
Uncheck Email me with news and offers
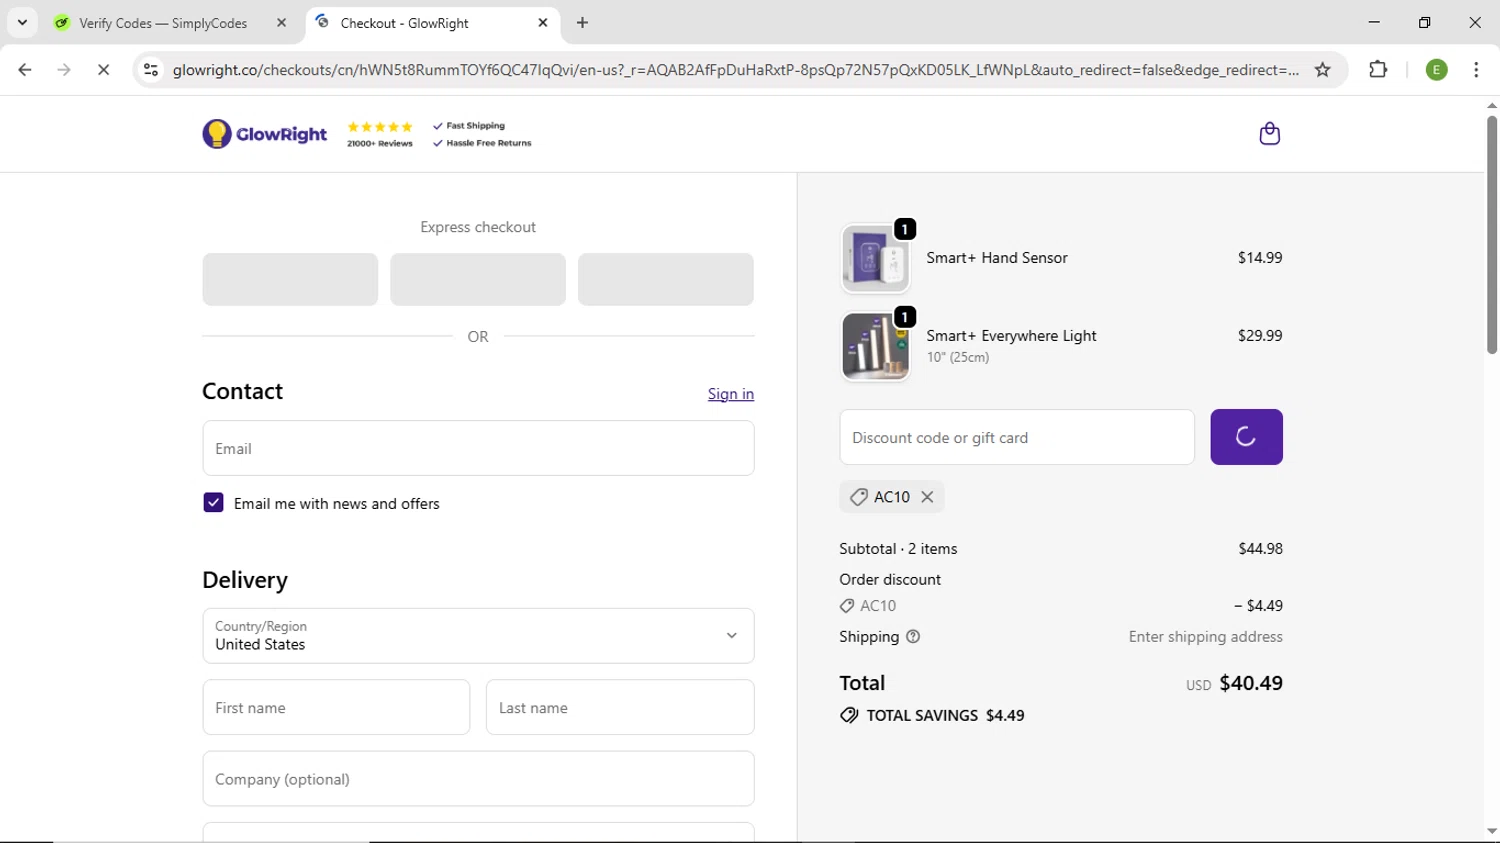213,503
